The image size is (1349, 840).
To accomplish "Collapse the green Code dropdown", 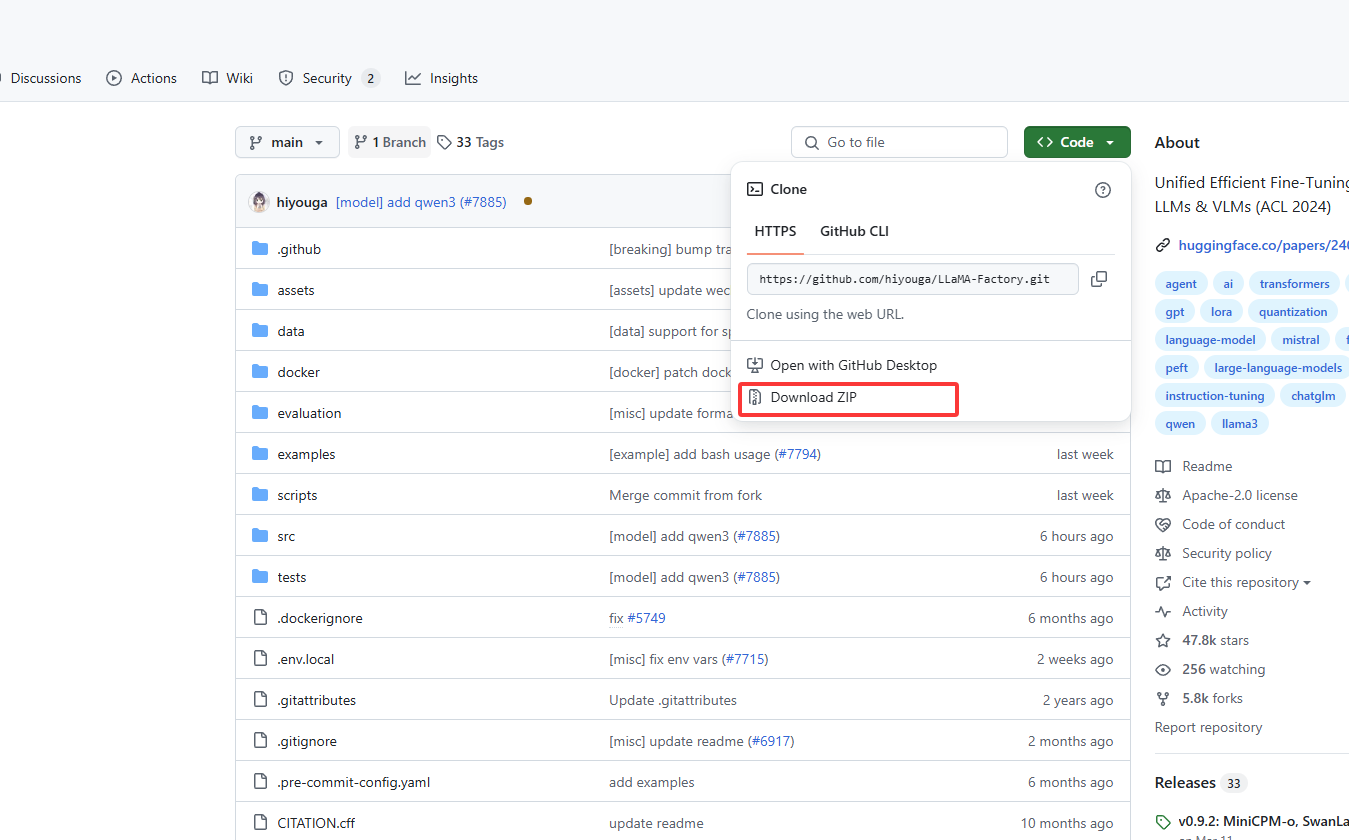I will point(1077,142).
